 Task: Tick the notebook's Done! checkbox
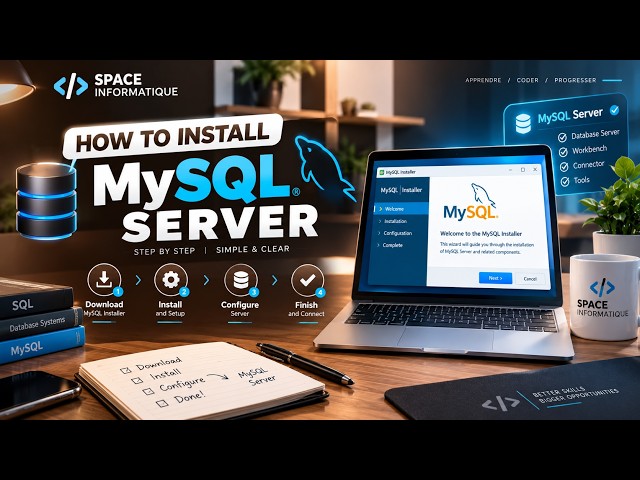162,403
